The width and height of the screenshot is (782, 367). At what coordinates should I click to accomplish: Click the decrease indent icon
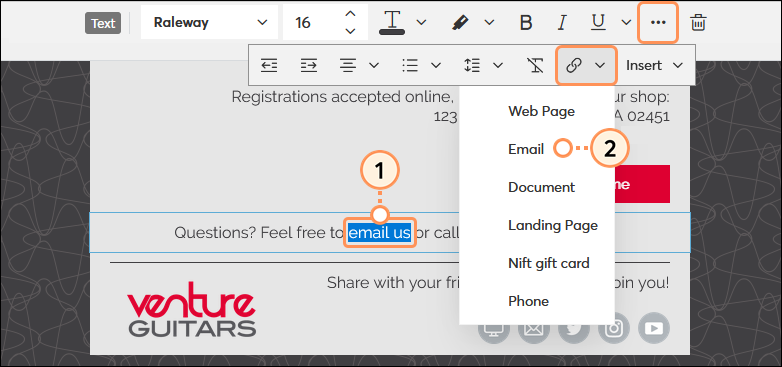coord(269,65)
